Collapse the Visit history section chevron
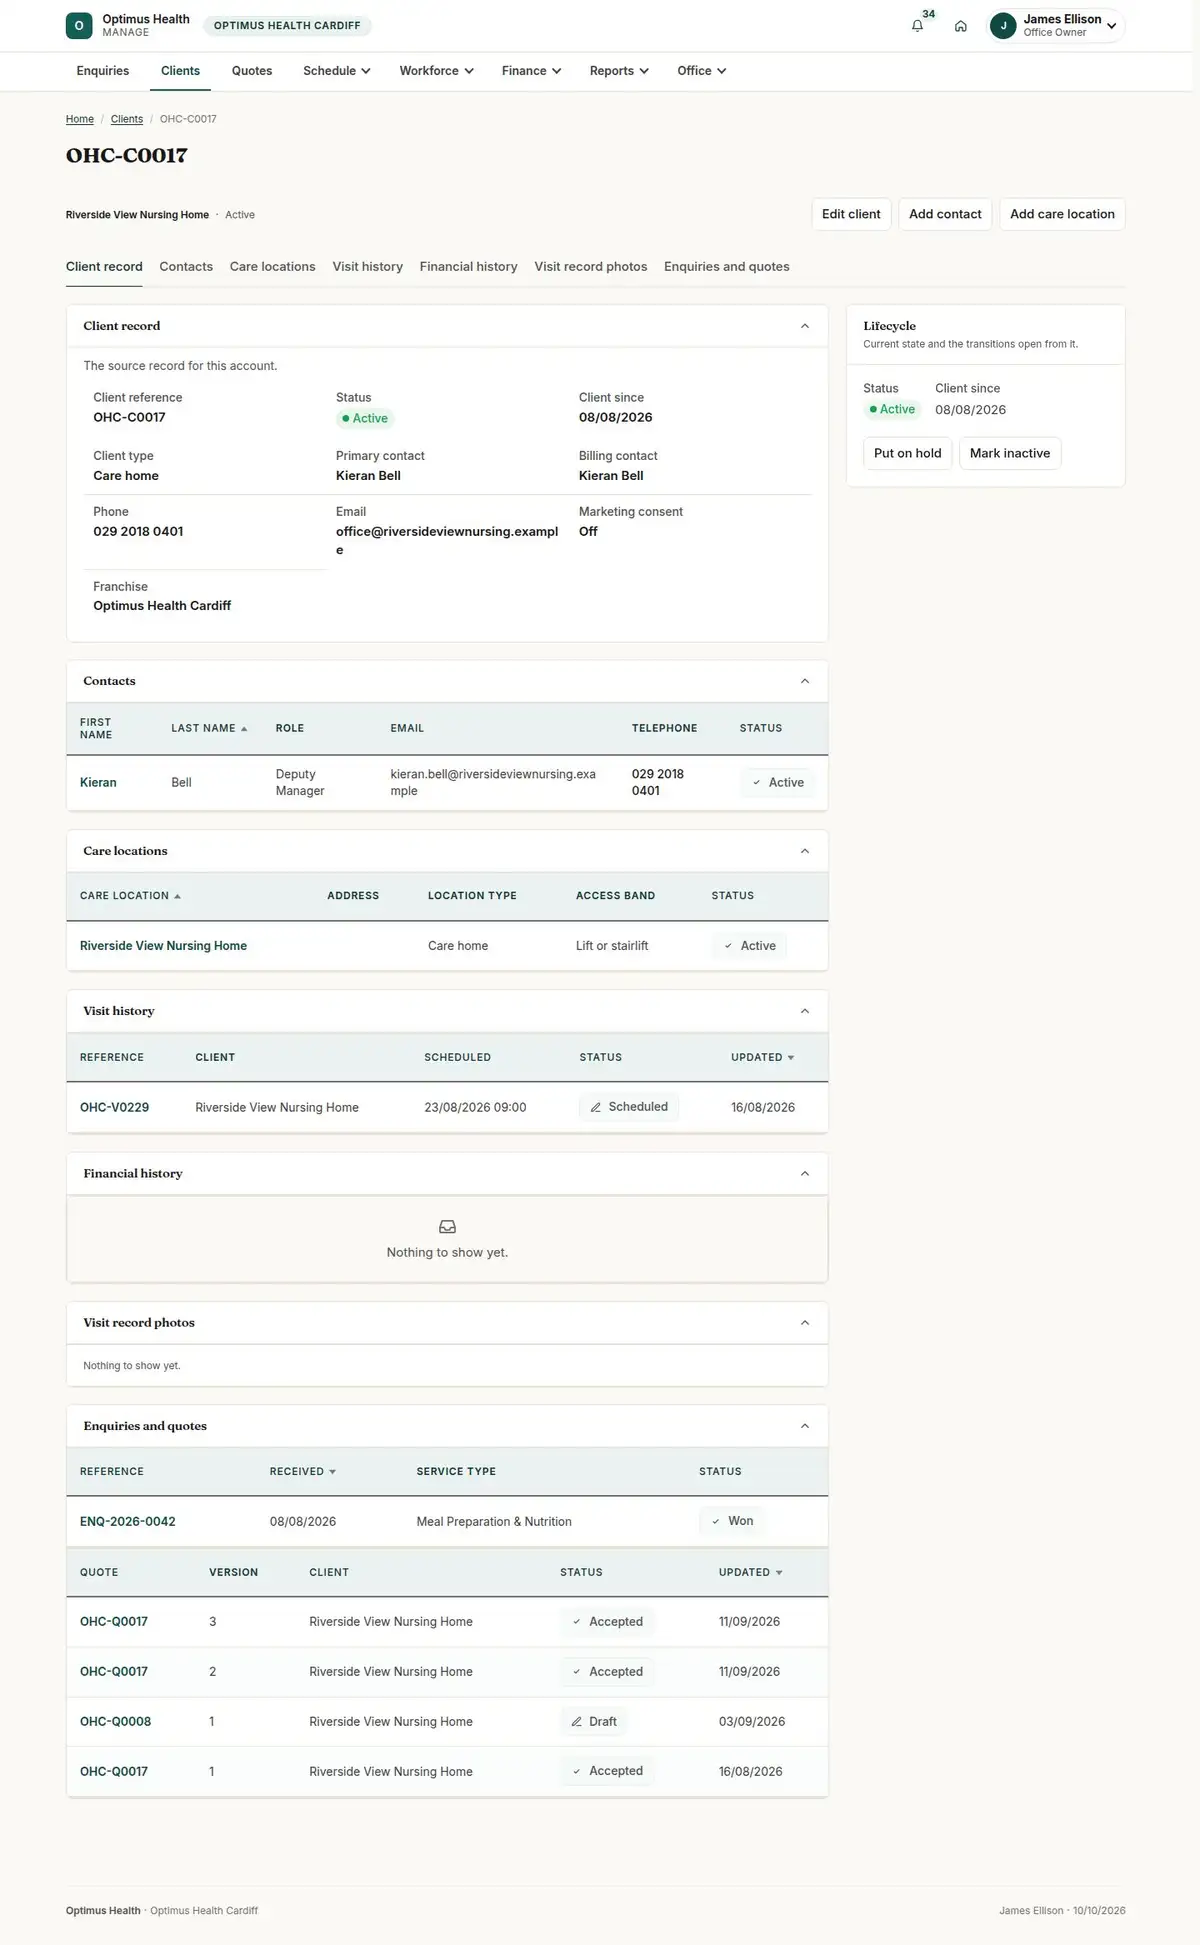Image resolution: width=1200 pixels, height=1945 pixels. [x=805, y=1011]
